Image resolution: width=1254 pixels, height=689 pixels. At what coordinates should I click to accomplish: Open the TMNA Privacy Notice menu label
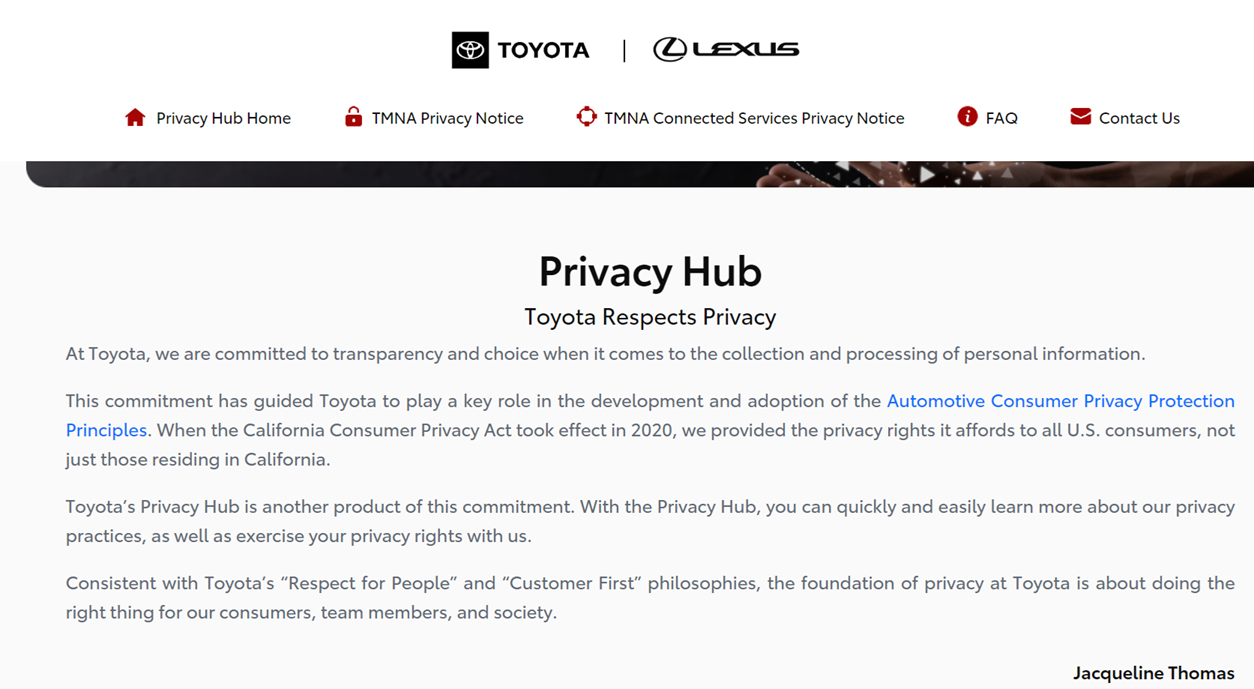[x=448, y=118]
